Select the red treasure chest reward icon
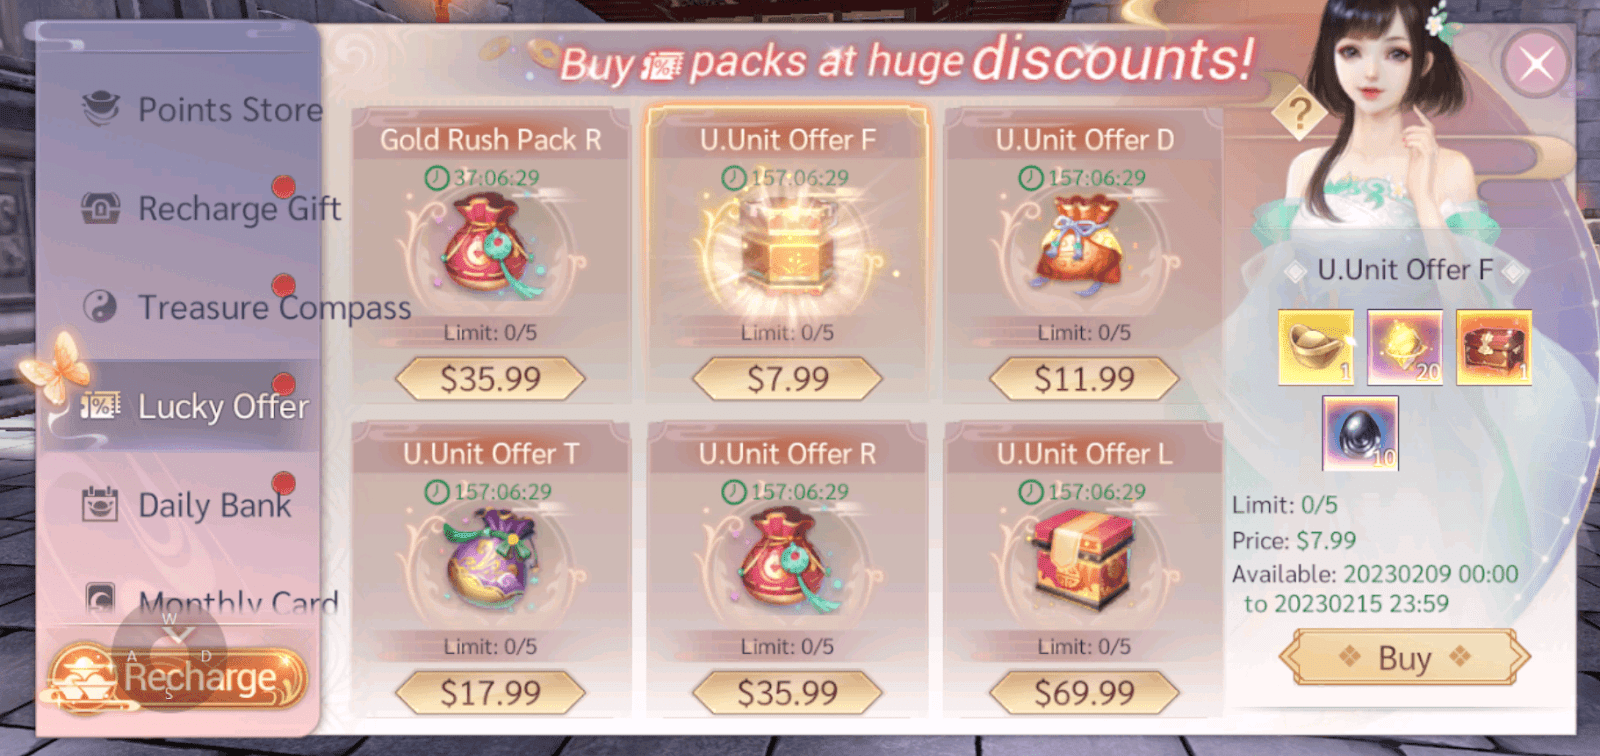Screen dimensions: 1600x756 [1494, 347]
